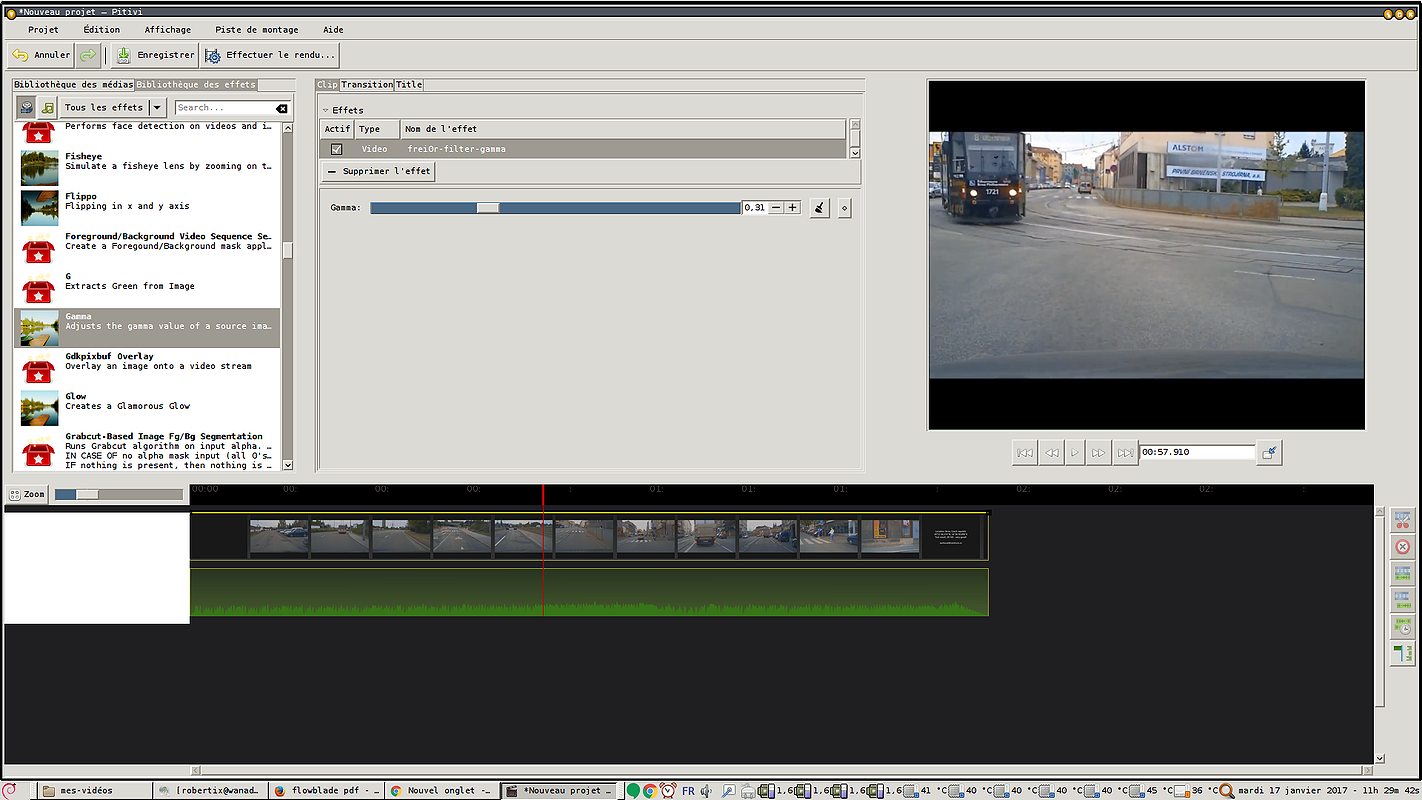This screenshot has height=800, width=1422.
Task: Collapse the Effets section expander
Action: (x=325, y=110)
